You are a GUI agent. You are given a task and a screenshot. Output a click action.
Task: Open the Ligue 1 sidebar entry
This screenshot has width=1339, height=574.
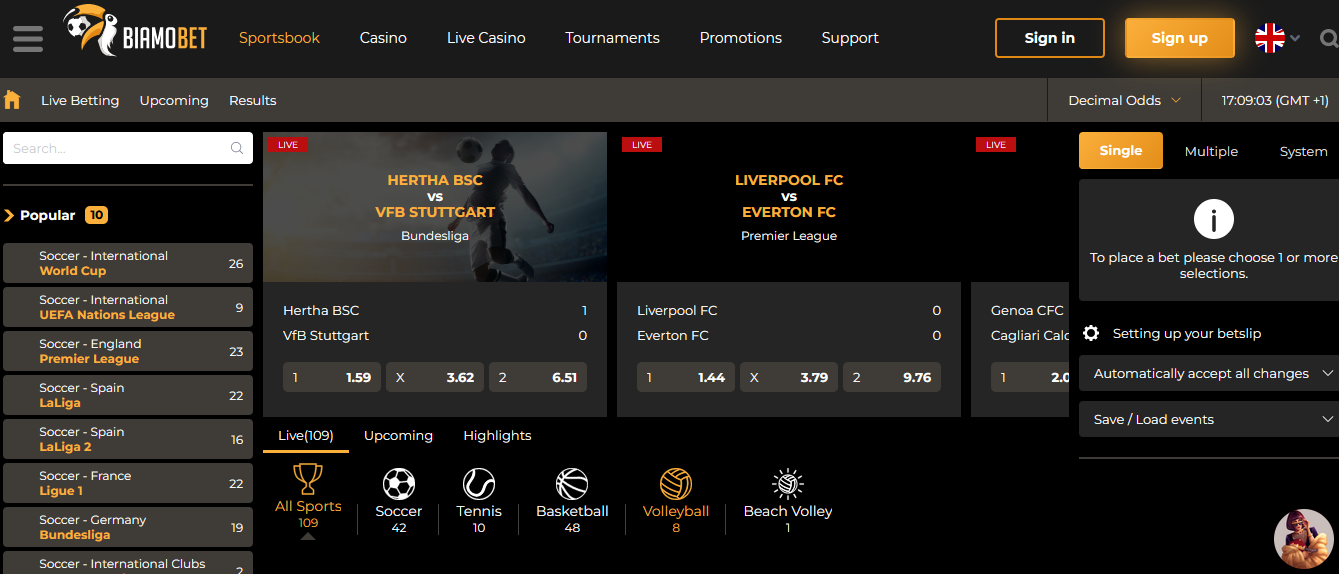coord(128,483)
